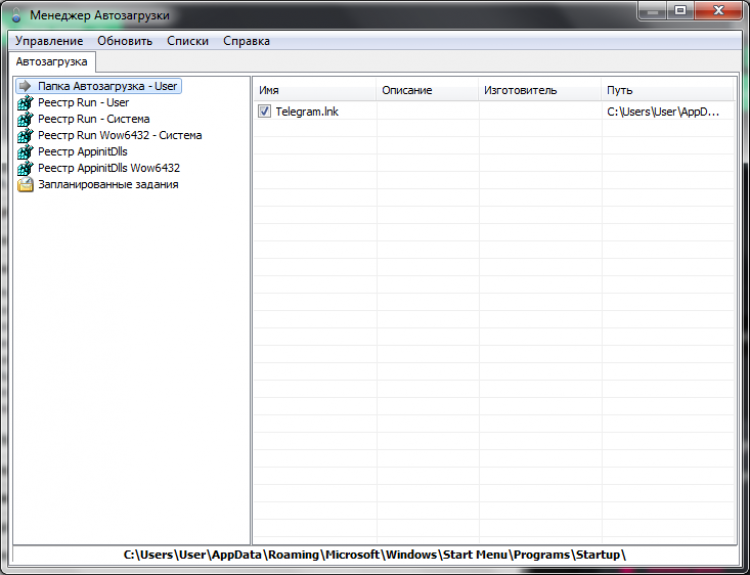Viewport: 750px width, 575px height.
Task: Click registry icon beside Реестр AppinitDlls Wow6432
Action: click(x=25, y=168)
